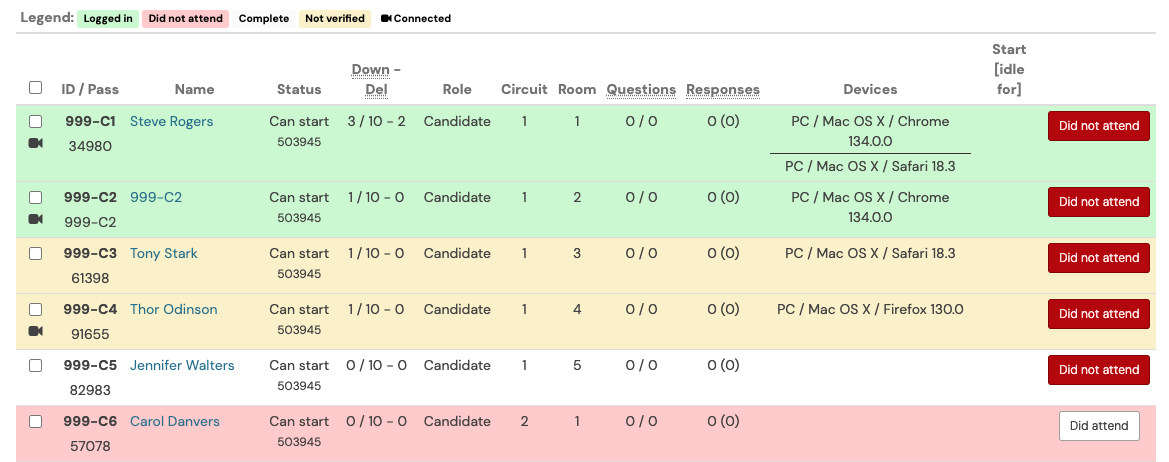The height and width of the screenshot is (462, 1169).
Task: Mark Jennifer Walters as Did not attend
Action: click(1099, 370)
